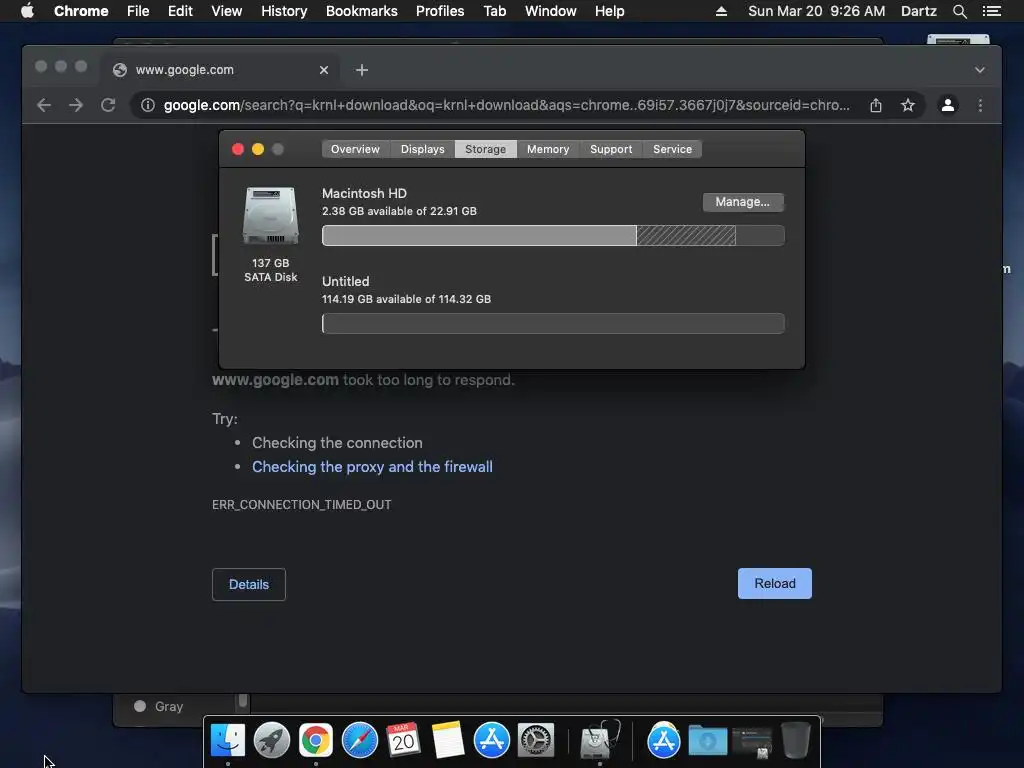Switch to the Overview tab

coord(355,149)
